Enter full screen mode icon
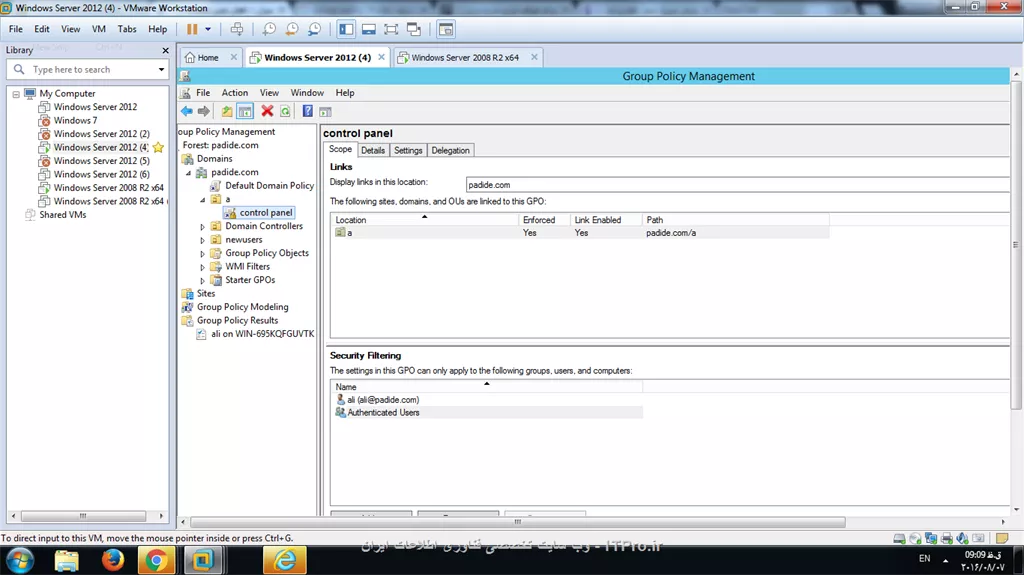The image size is (1024, 575). pyautogui.click(x=391, y=29)
